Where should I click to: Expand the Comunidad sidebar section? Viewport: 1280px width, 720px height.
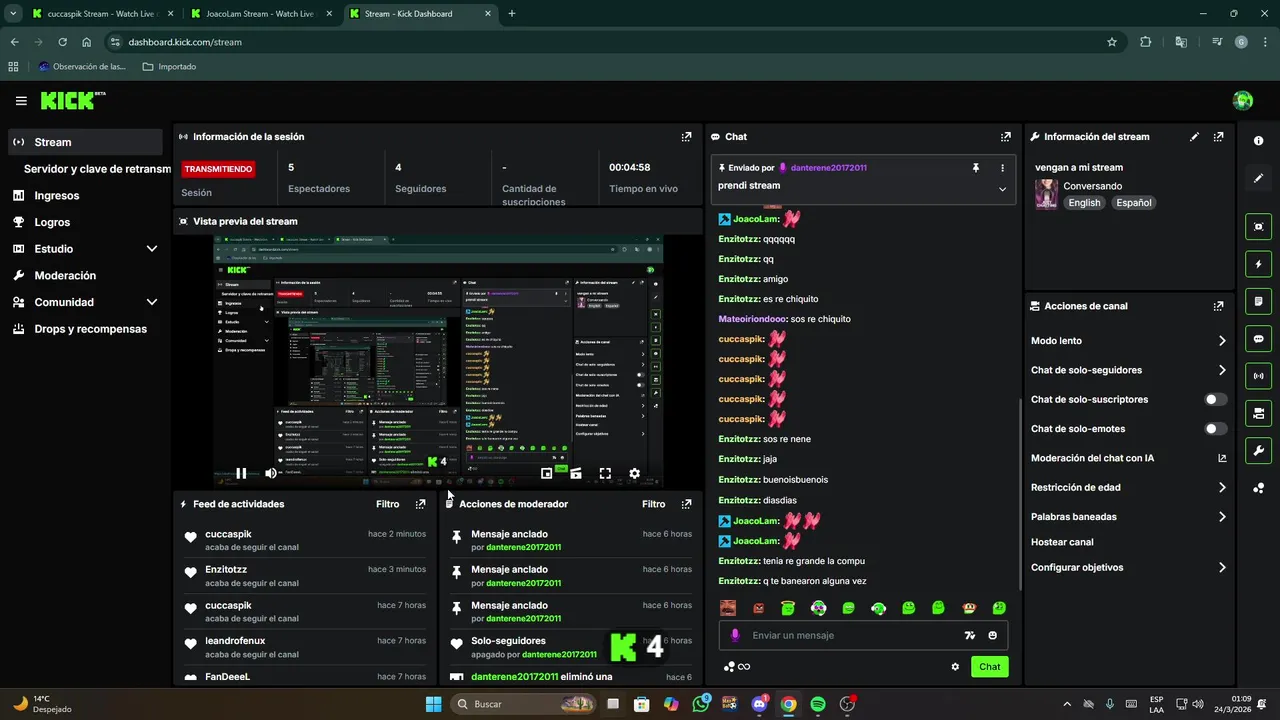[x=152, y=302]
